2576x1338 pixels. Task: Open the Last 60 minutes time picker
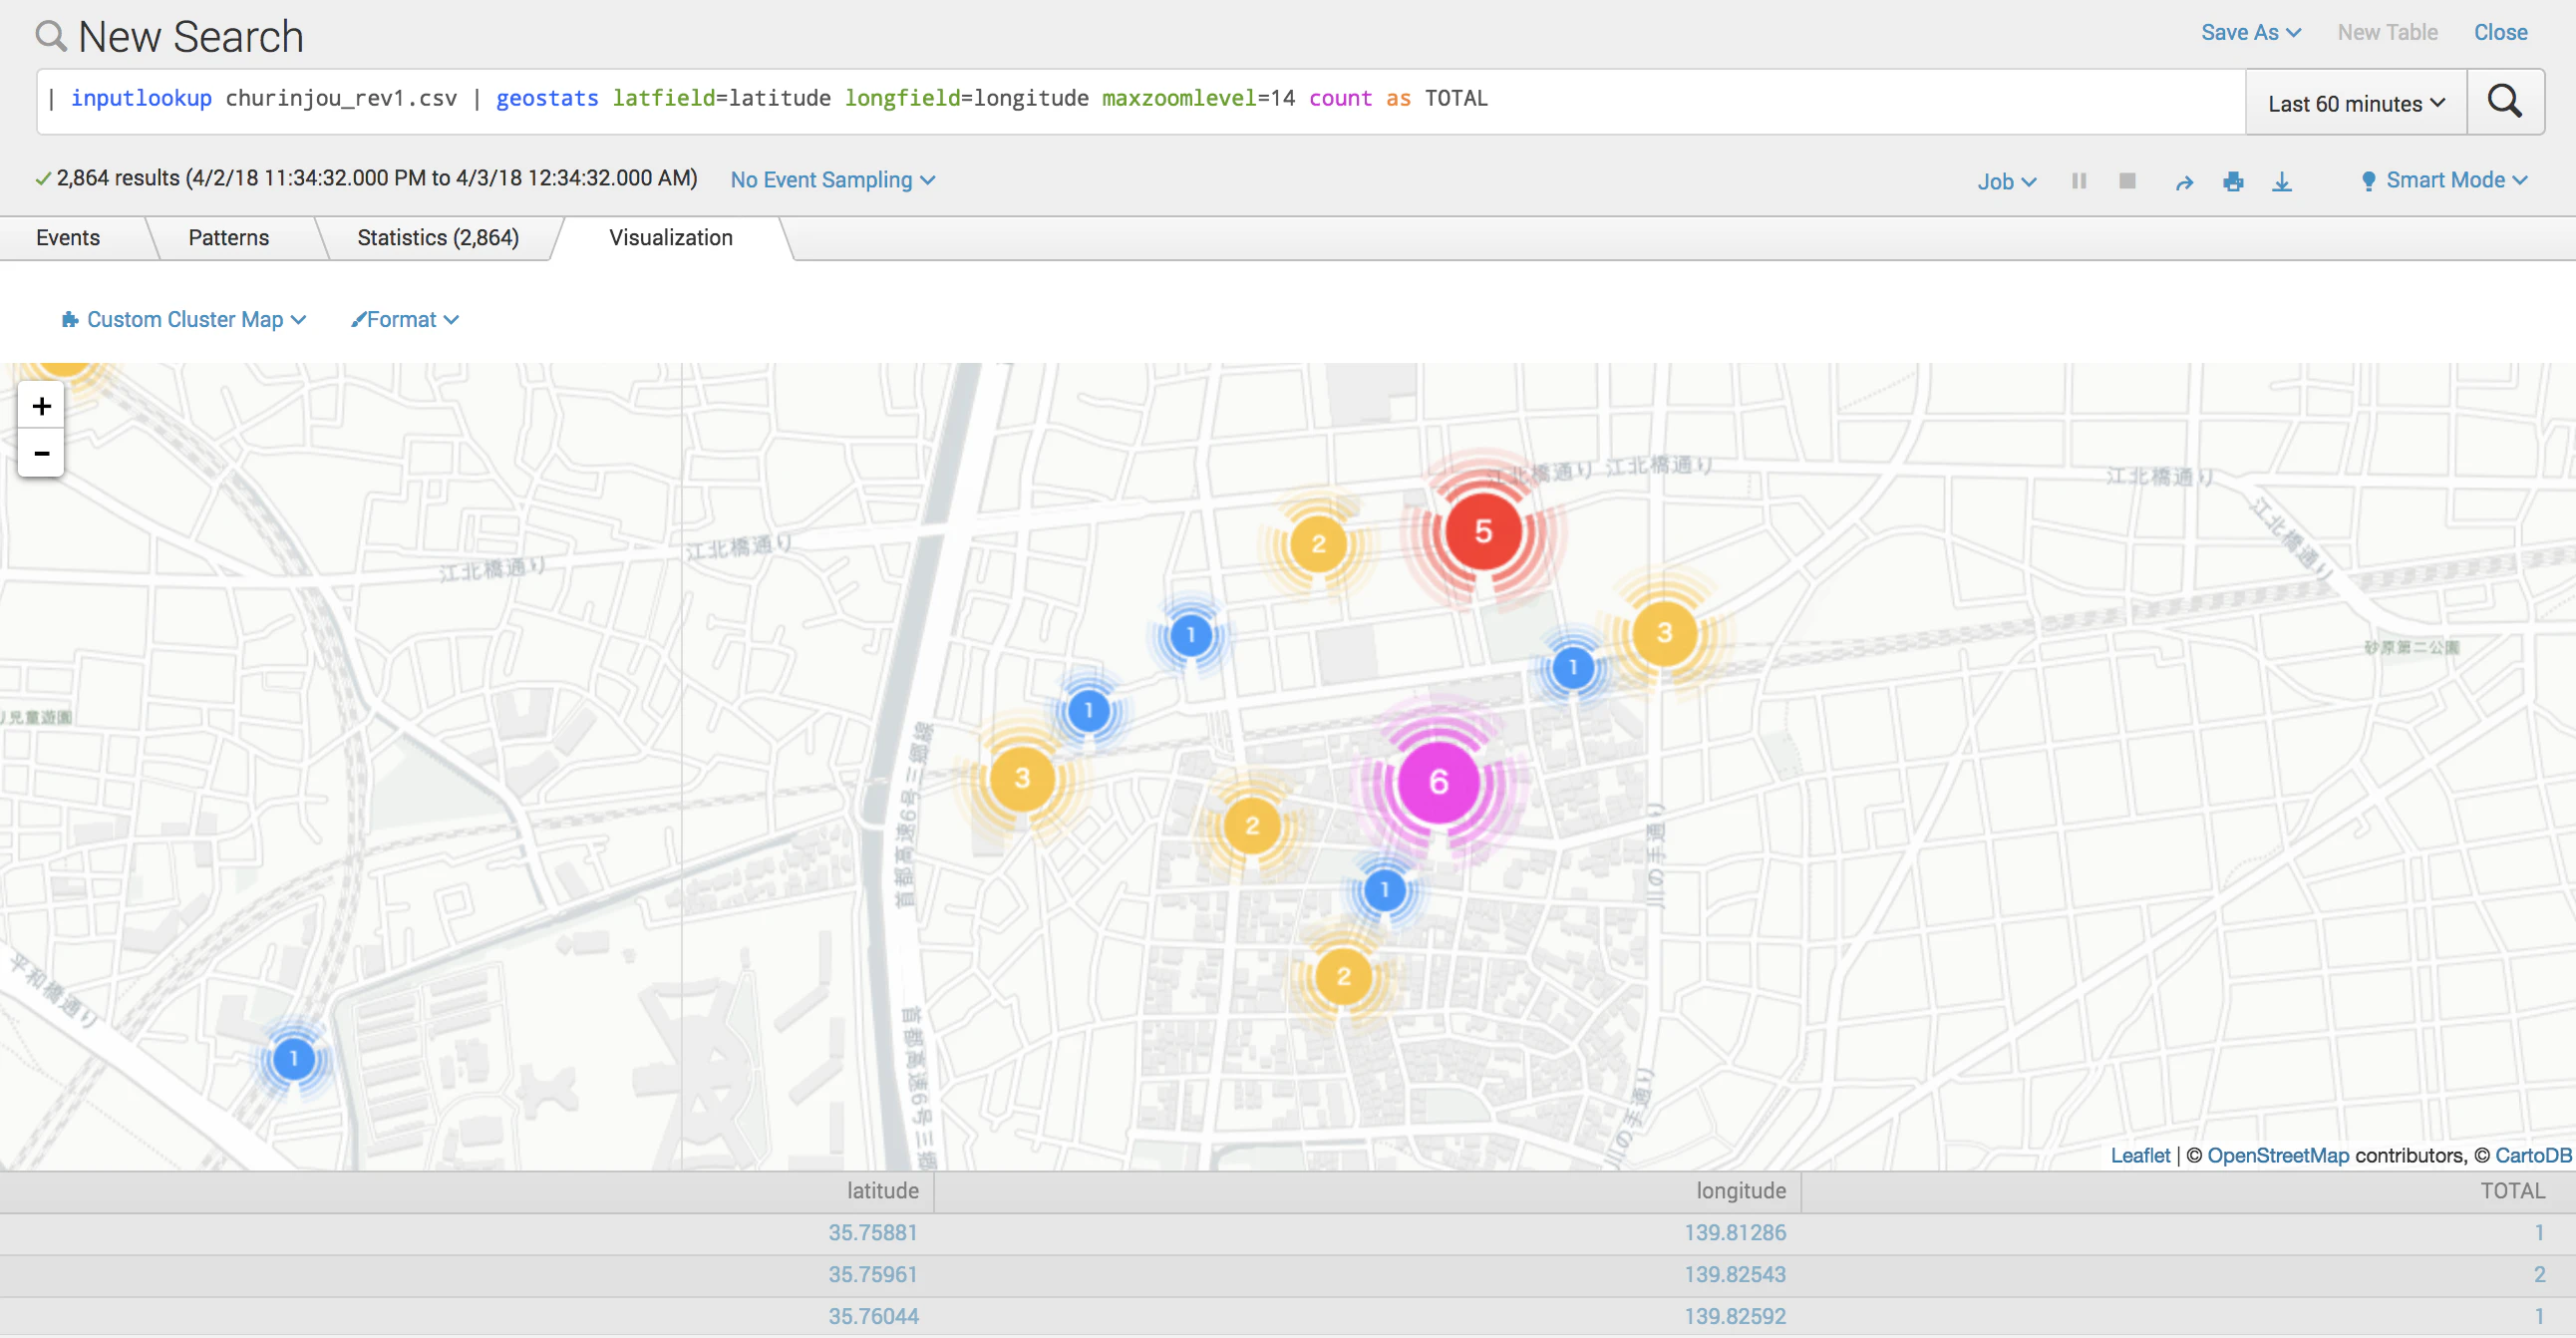[x=2356, y=103]
